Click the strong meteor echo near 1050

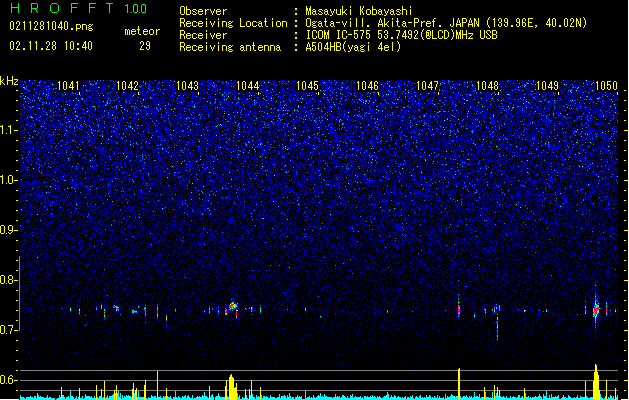pos(596,309)
